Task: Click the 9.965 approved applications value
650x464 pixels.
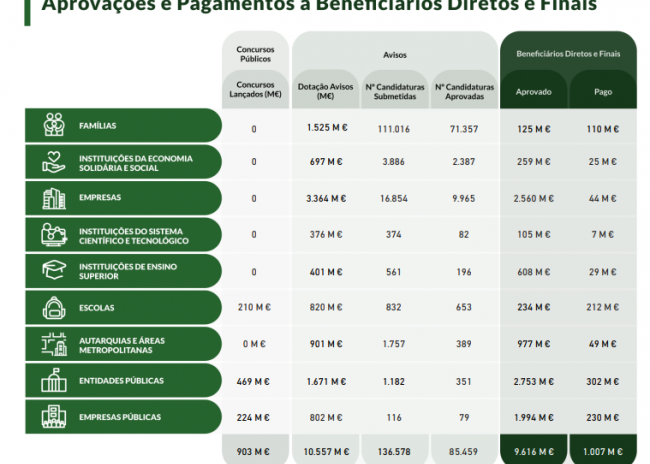Action: [x=463, y=199]
